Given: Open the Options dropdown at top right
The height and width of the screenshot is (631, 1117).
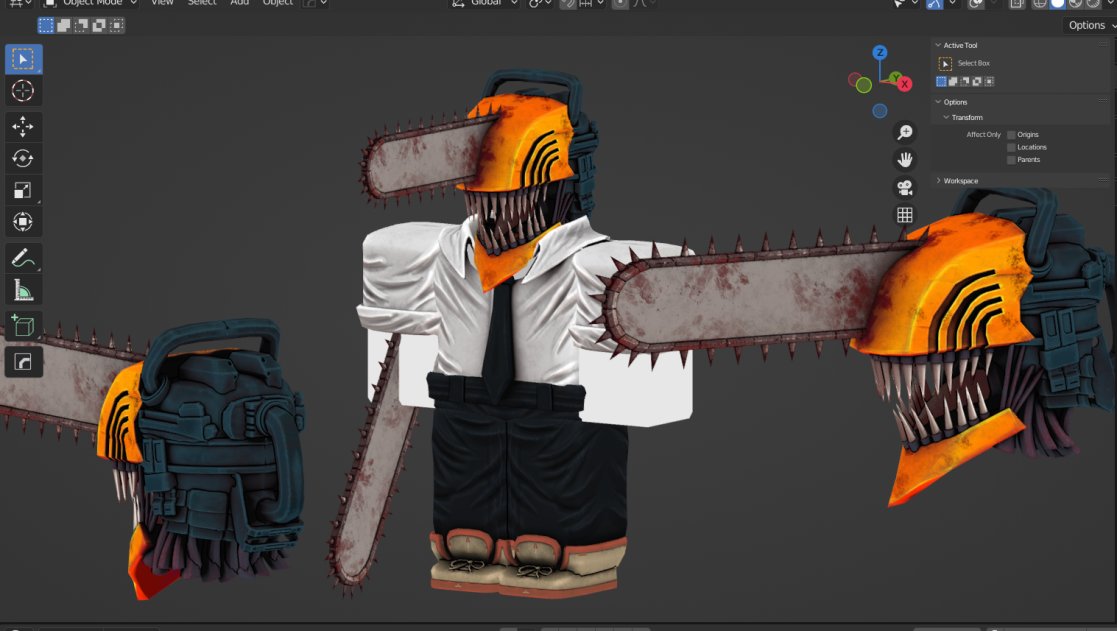Looking at the screenshot, I should (x=1091, y=26).
